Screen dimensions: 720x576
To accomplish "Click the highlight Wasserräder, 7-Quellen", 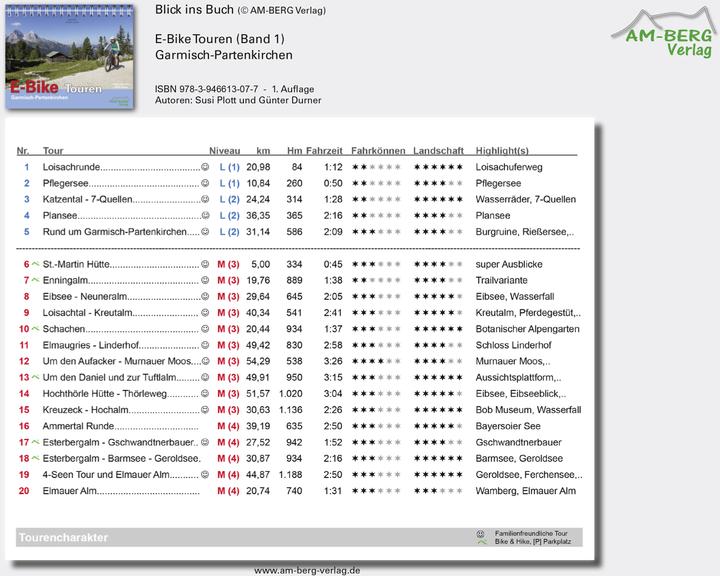I will (x=525, y=199).
